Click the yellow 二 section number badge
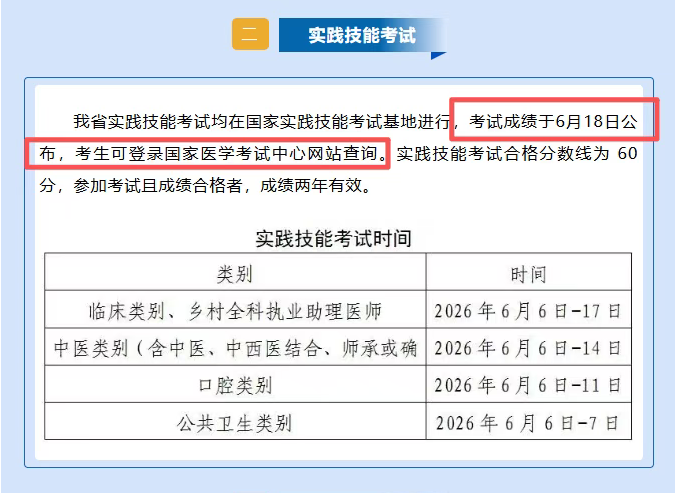The width and height of the screenshot is (675, 493). point(250,34)
